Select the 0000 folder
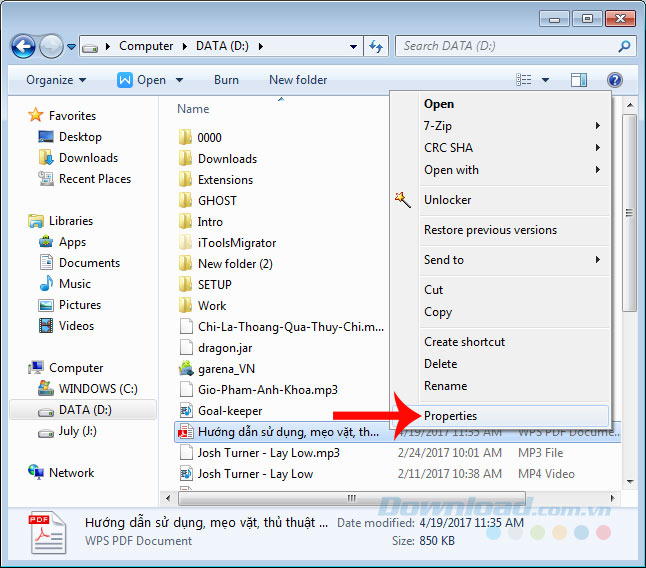 (209, 137)
